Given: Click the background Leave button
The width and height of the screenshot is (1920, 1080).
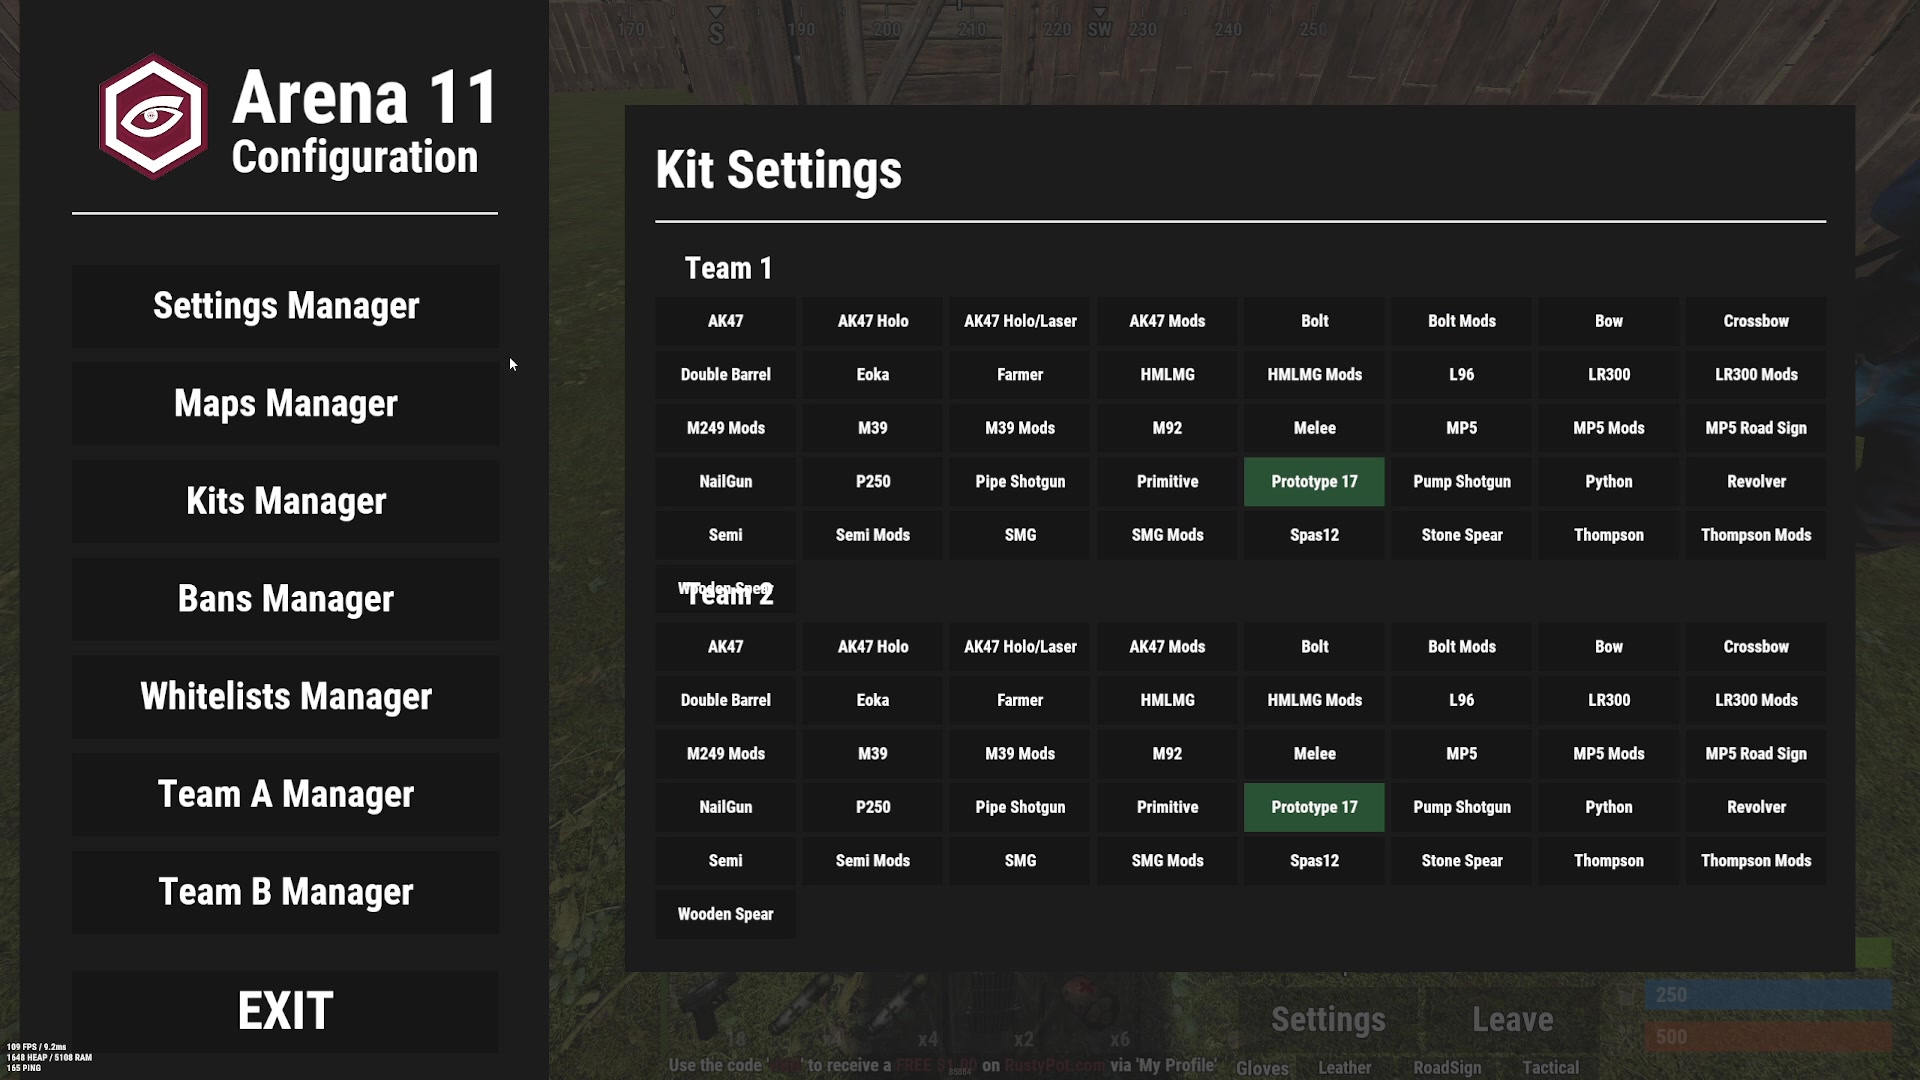Looking at the screenshot, I should (x=1512, y=1020).
